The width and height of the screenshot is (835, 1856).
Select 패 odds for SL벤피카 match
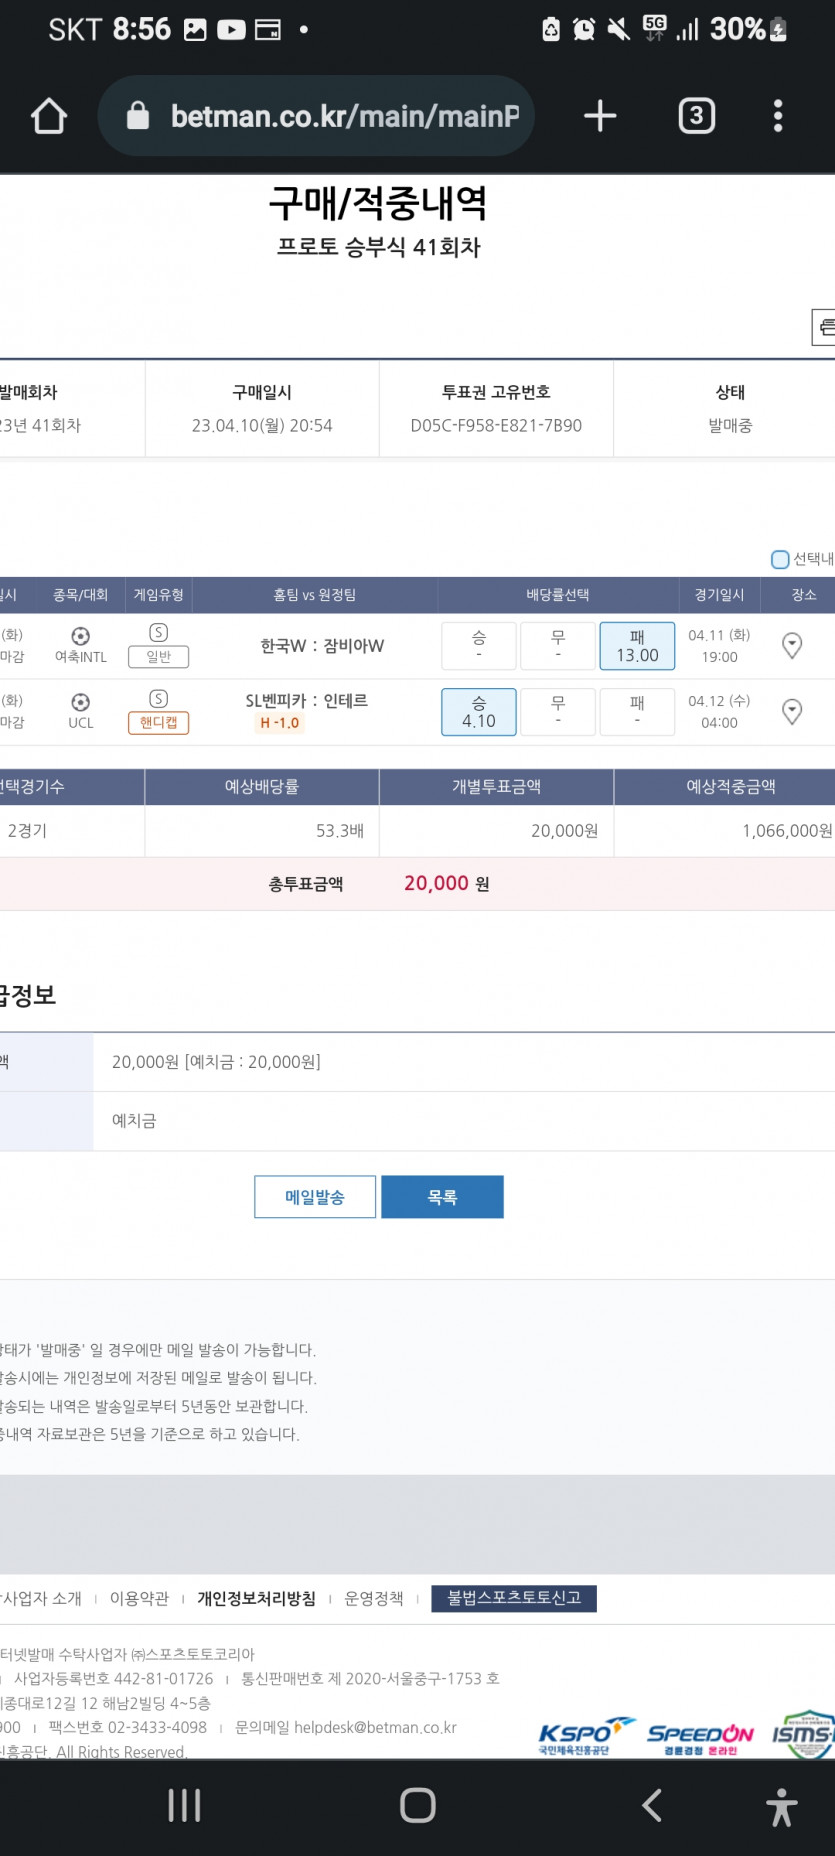(x=637, y=712)
